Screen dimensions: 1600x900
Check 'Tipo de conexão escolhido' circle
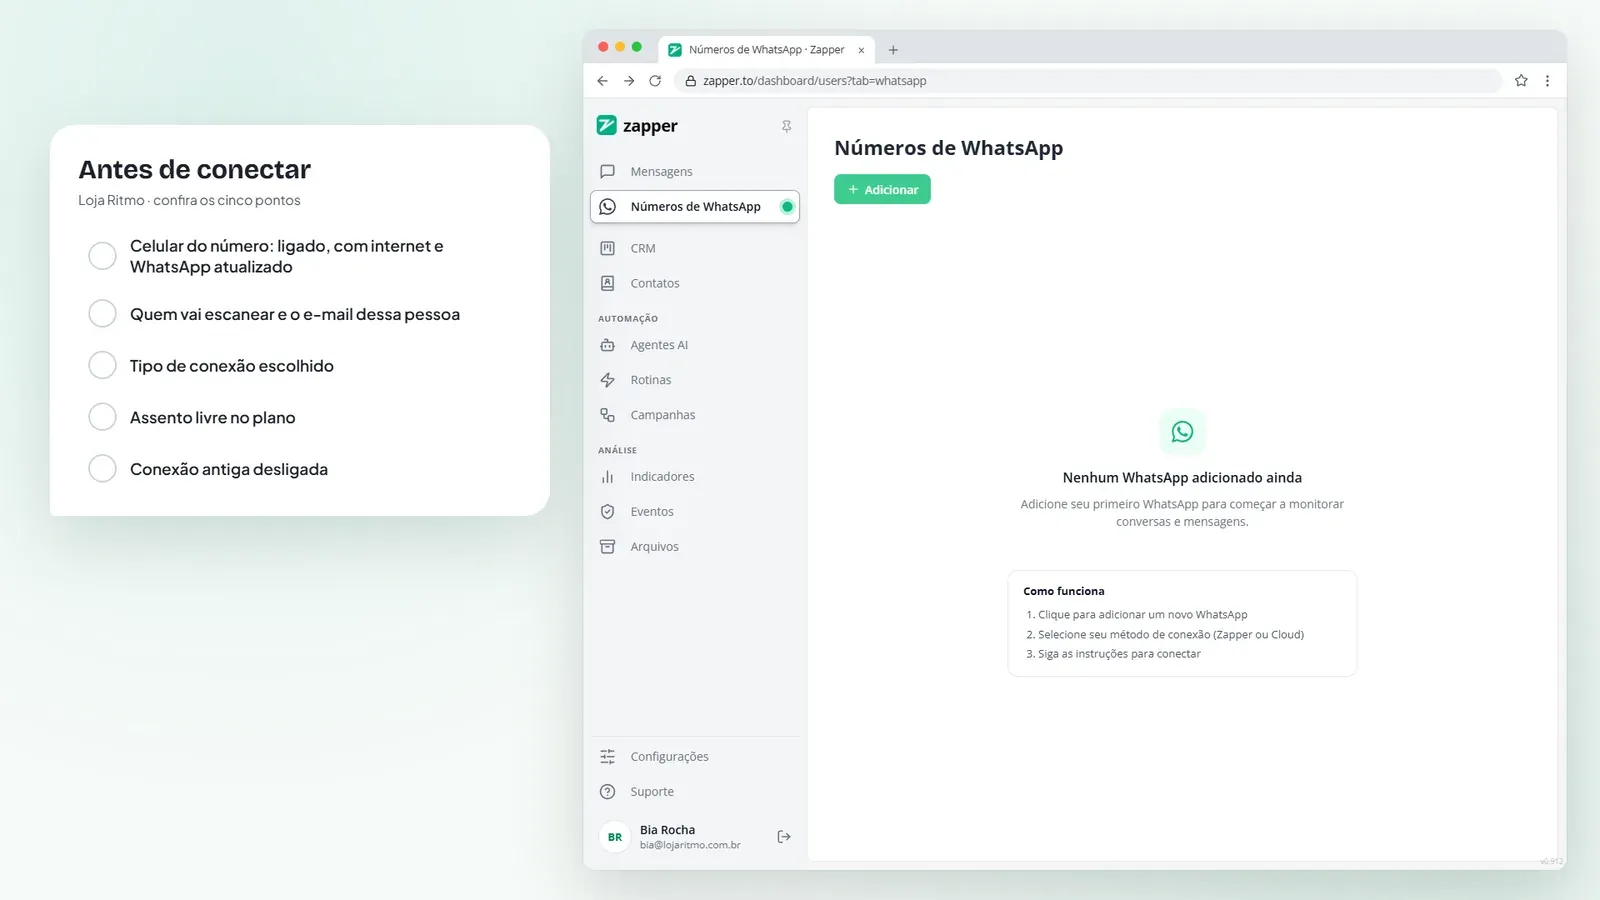102,365
